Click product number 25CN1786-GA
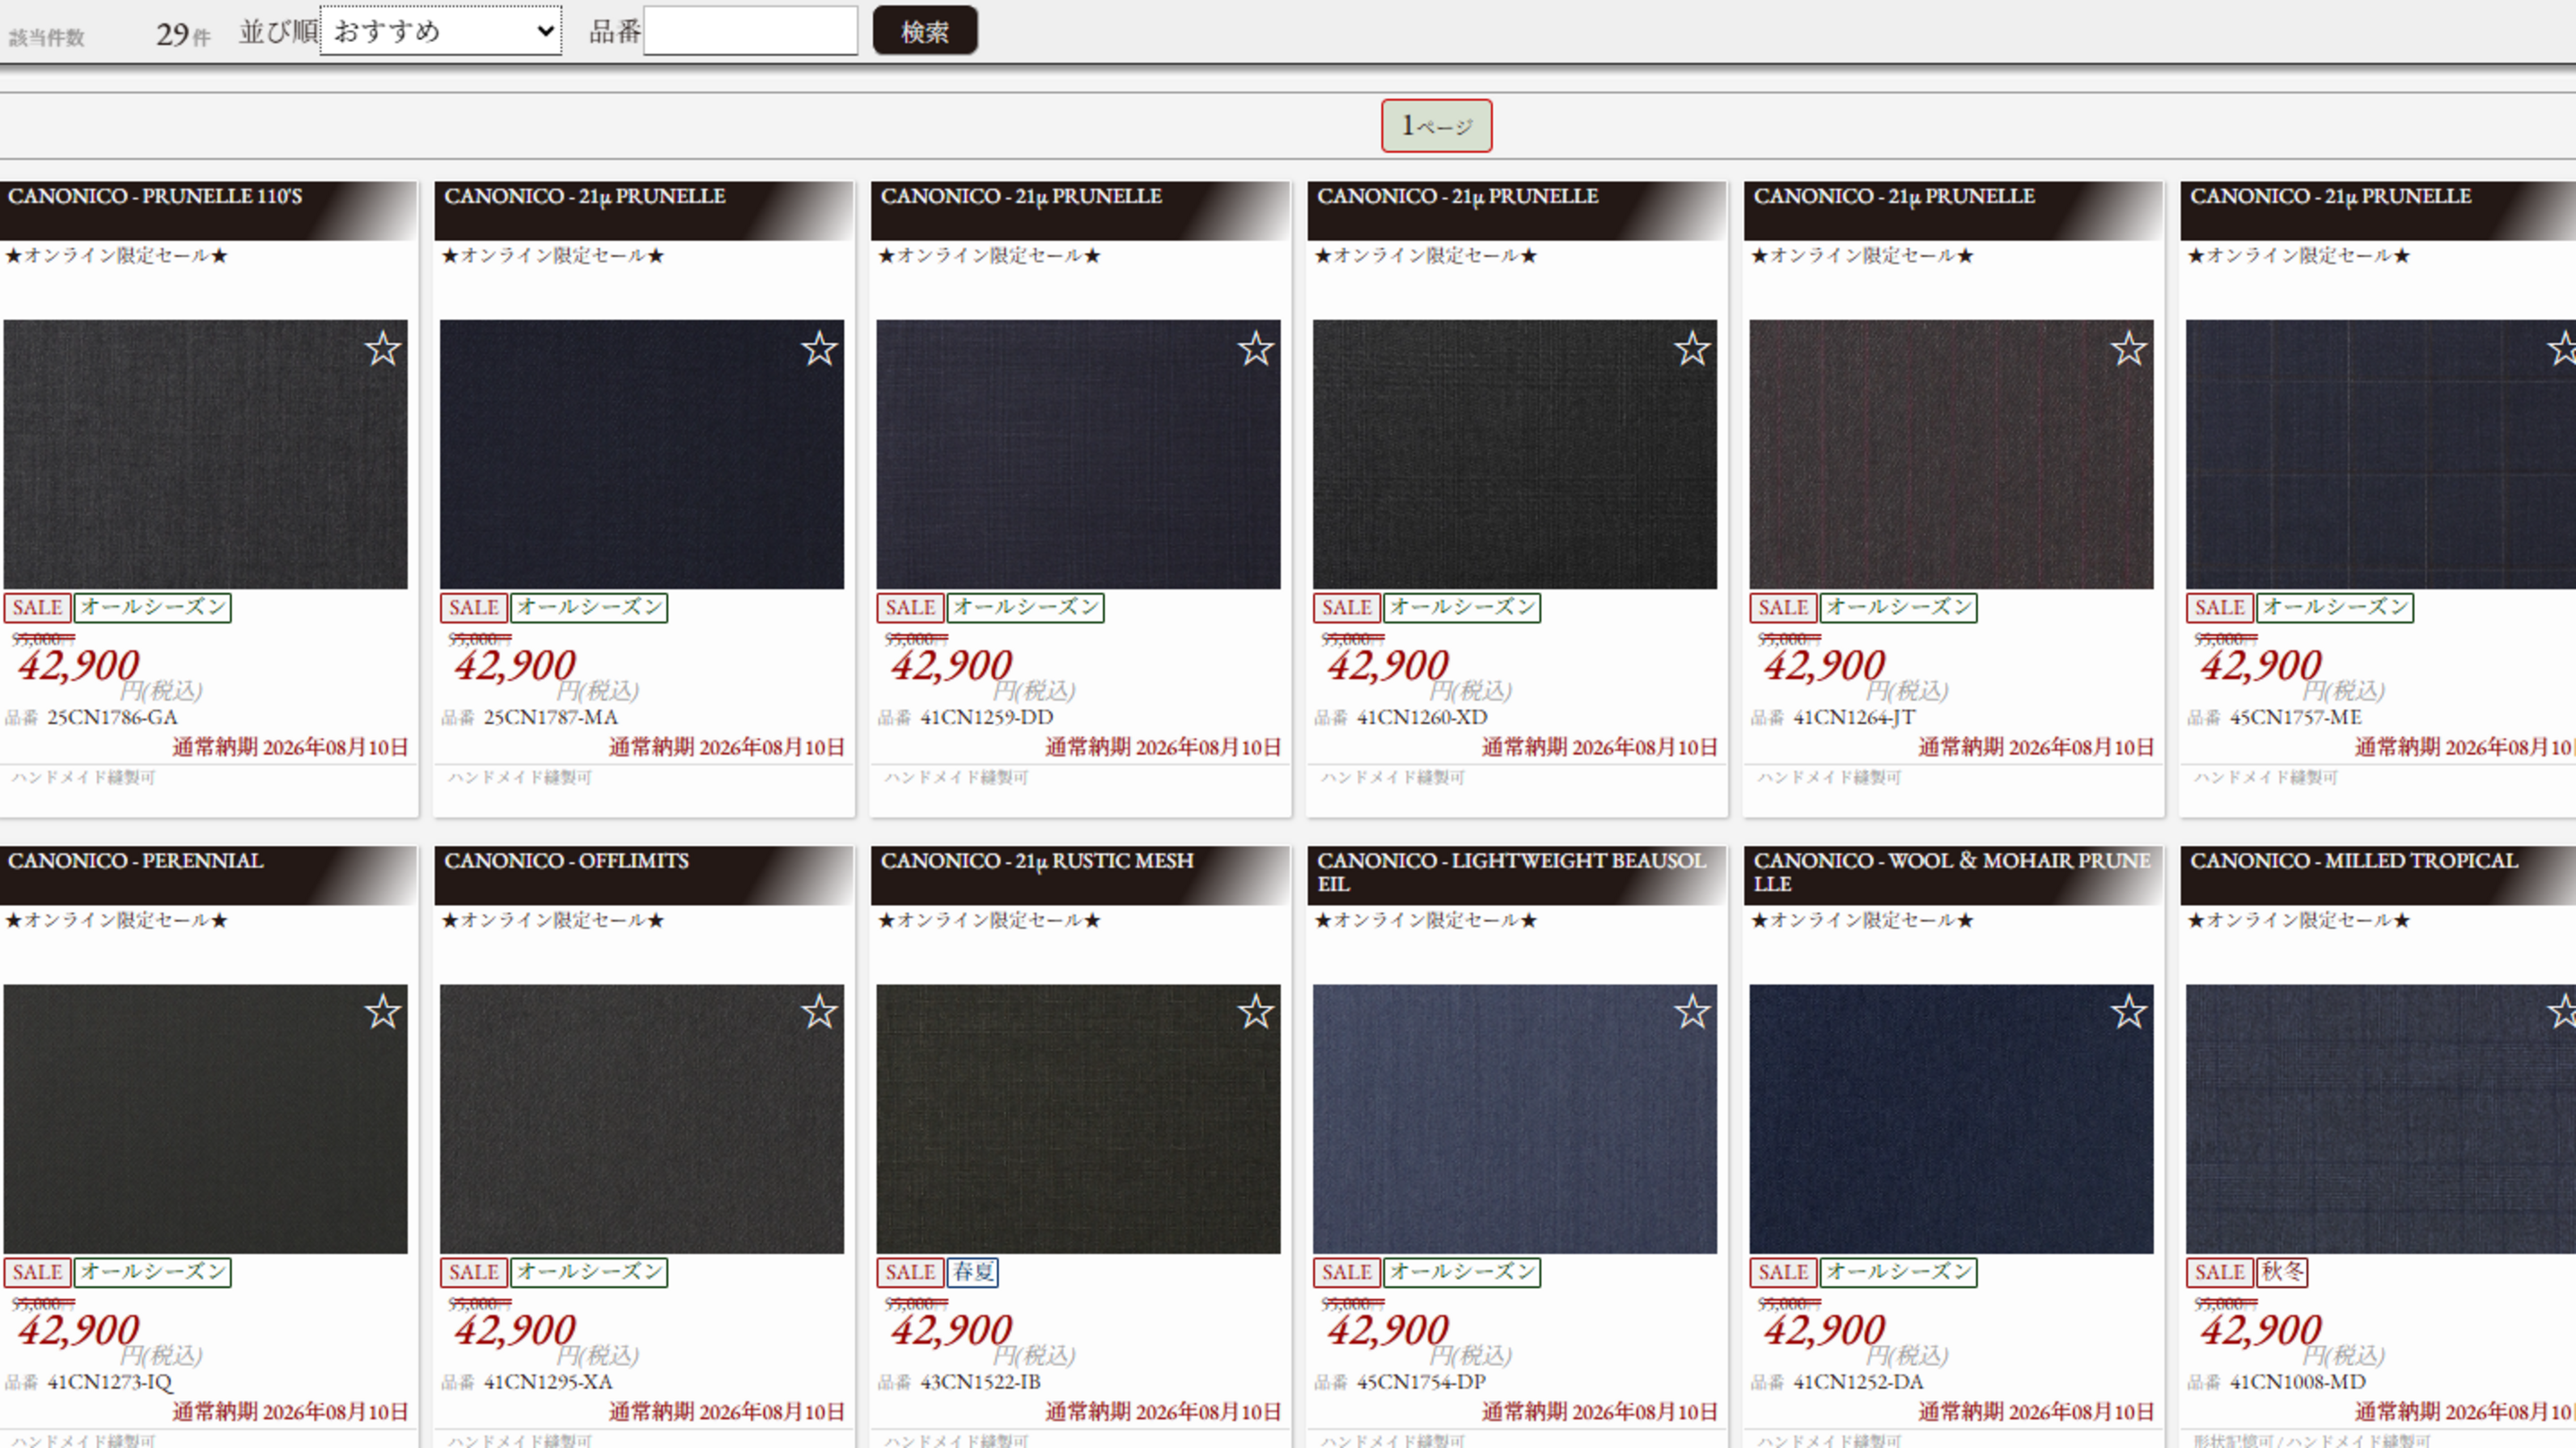 tap(112, 717)
